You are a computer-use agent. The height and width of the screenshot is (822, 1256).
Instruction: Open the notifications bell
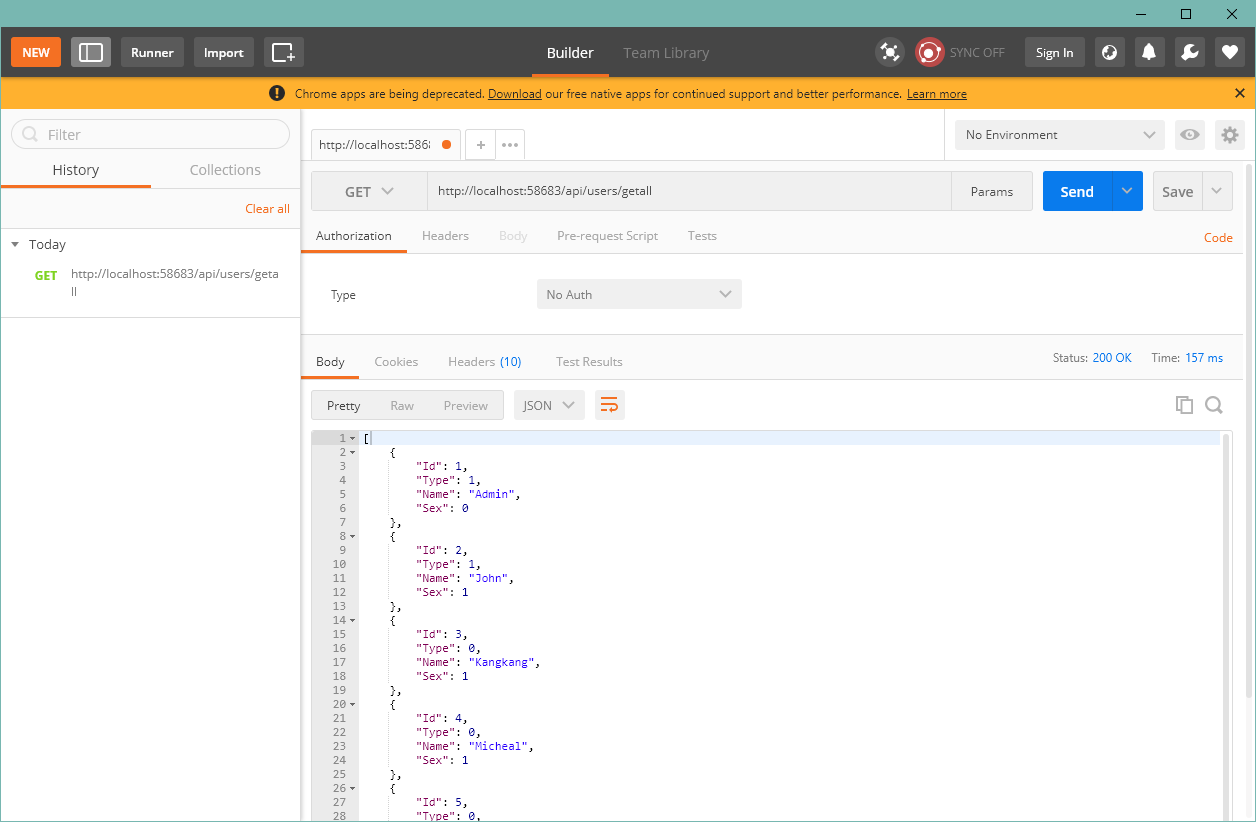pyautogui.click(x=1149, y=53)
